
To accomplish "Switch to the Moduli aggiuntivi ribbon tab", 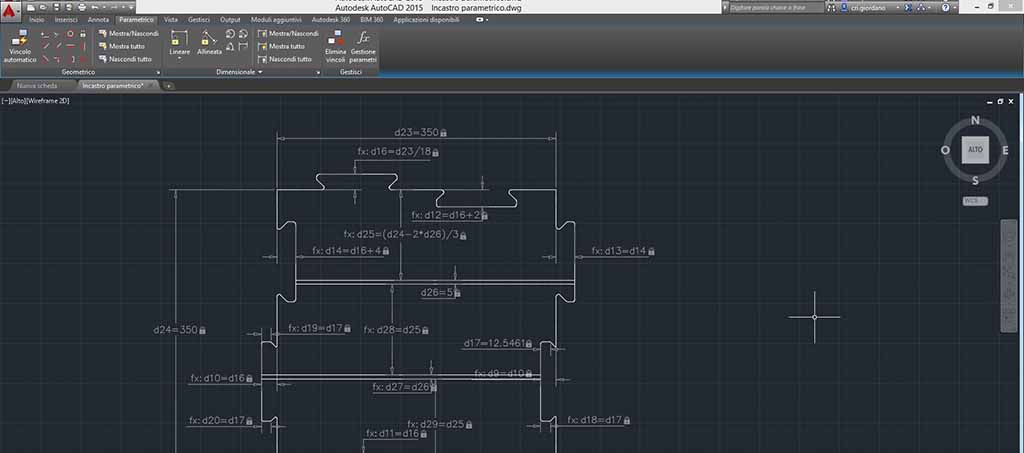I will click(x=278, y=20).
